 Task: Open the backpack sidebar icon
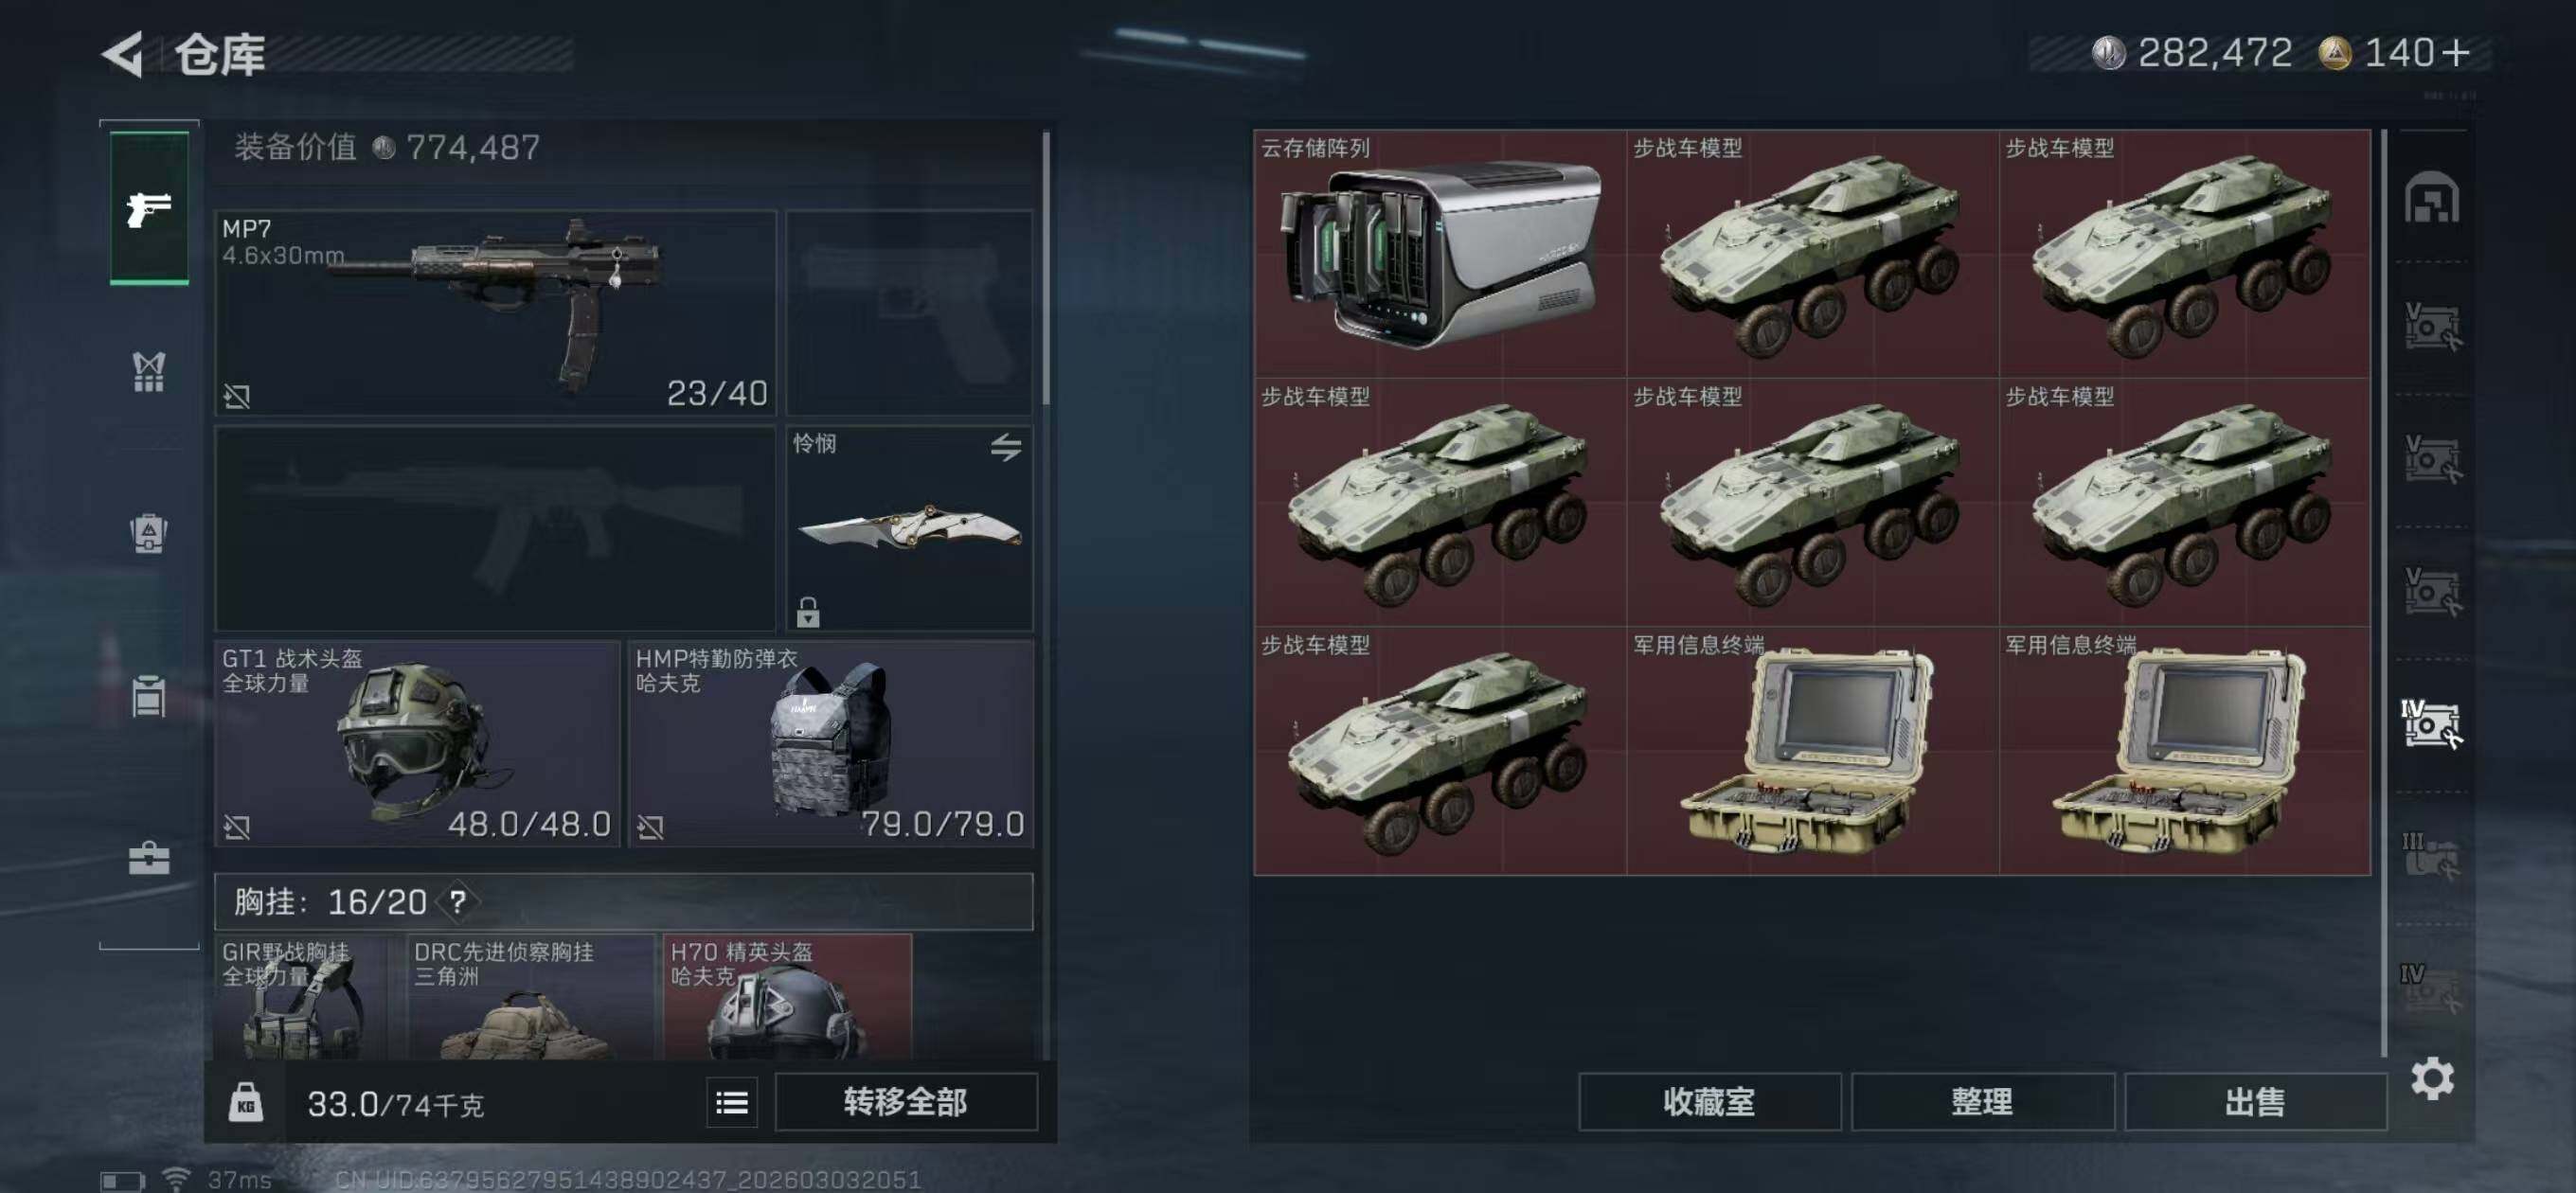(149, 533)
